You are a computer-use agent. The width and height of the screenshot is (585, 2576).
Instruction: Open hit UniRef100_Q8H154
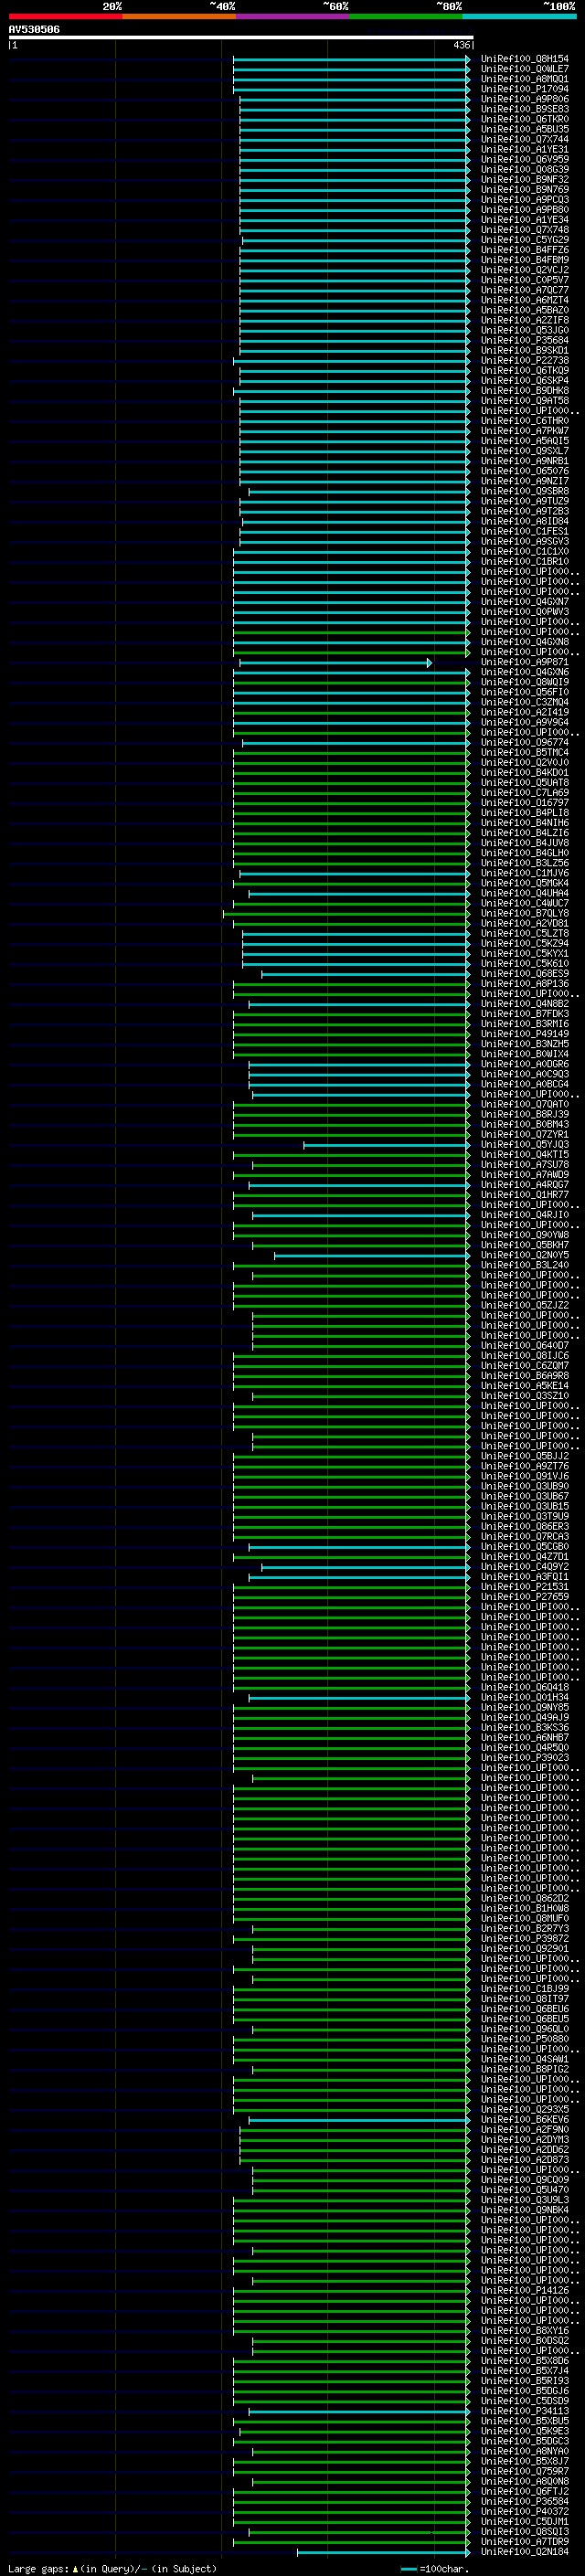pyautogui.click(x=525, y=59)
